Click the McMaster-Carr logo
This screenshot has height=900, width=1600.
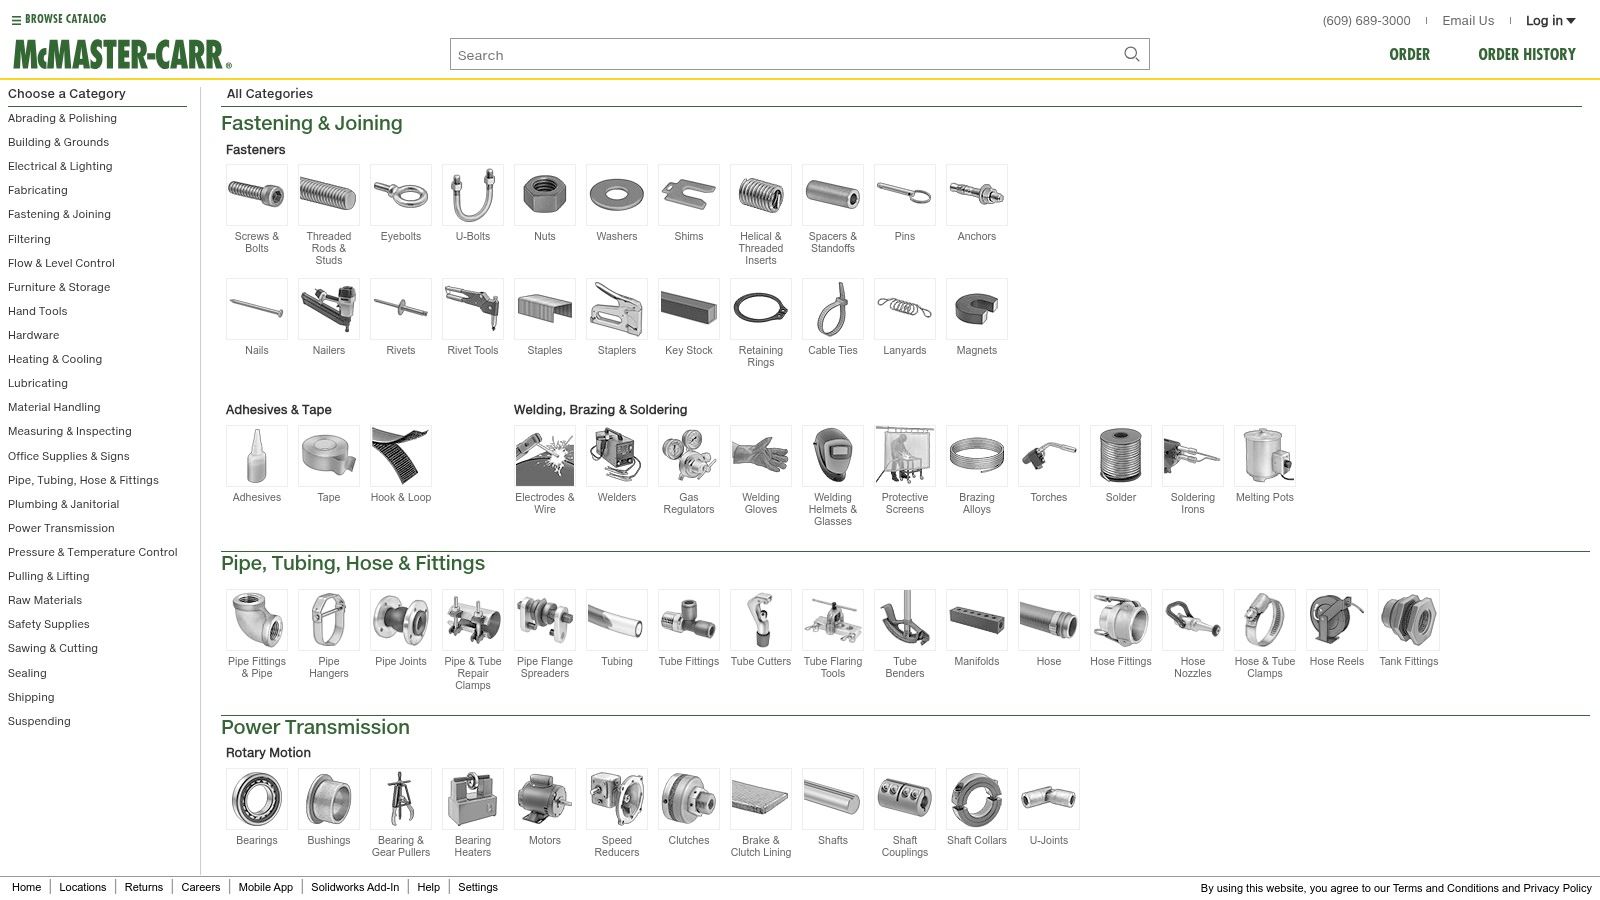pos(122,54)
